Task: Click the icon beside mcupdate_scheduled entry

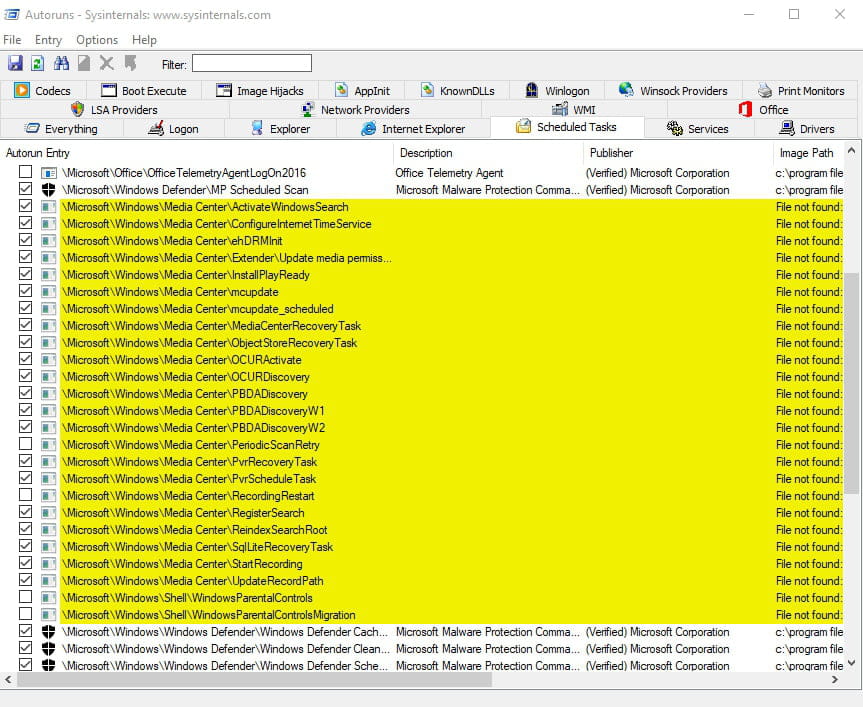Action: [x=49, y=309]
